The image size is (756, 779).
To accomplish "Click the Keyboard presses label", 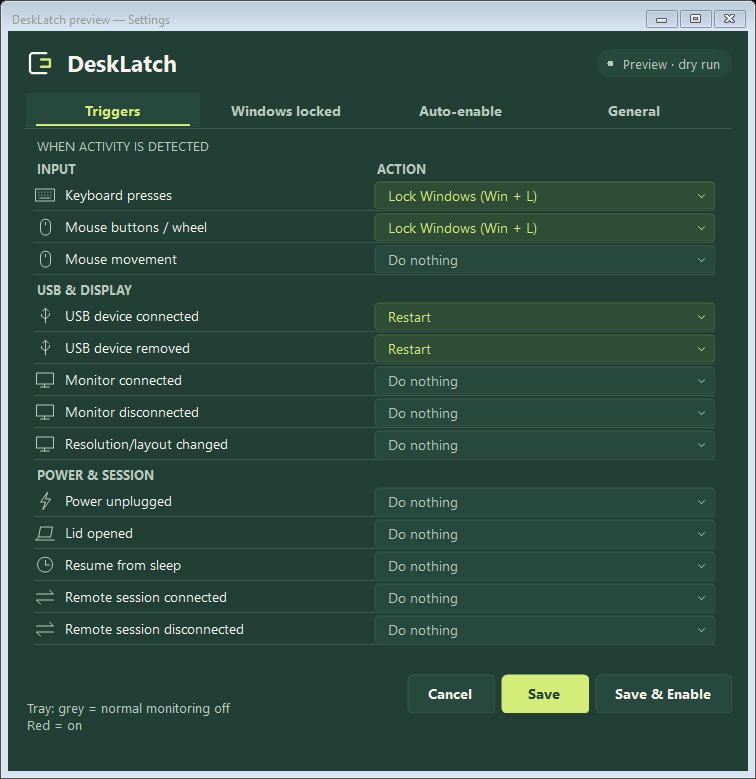I will (x=118, y=195).
